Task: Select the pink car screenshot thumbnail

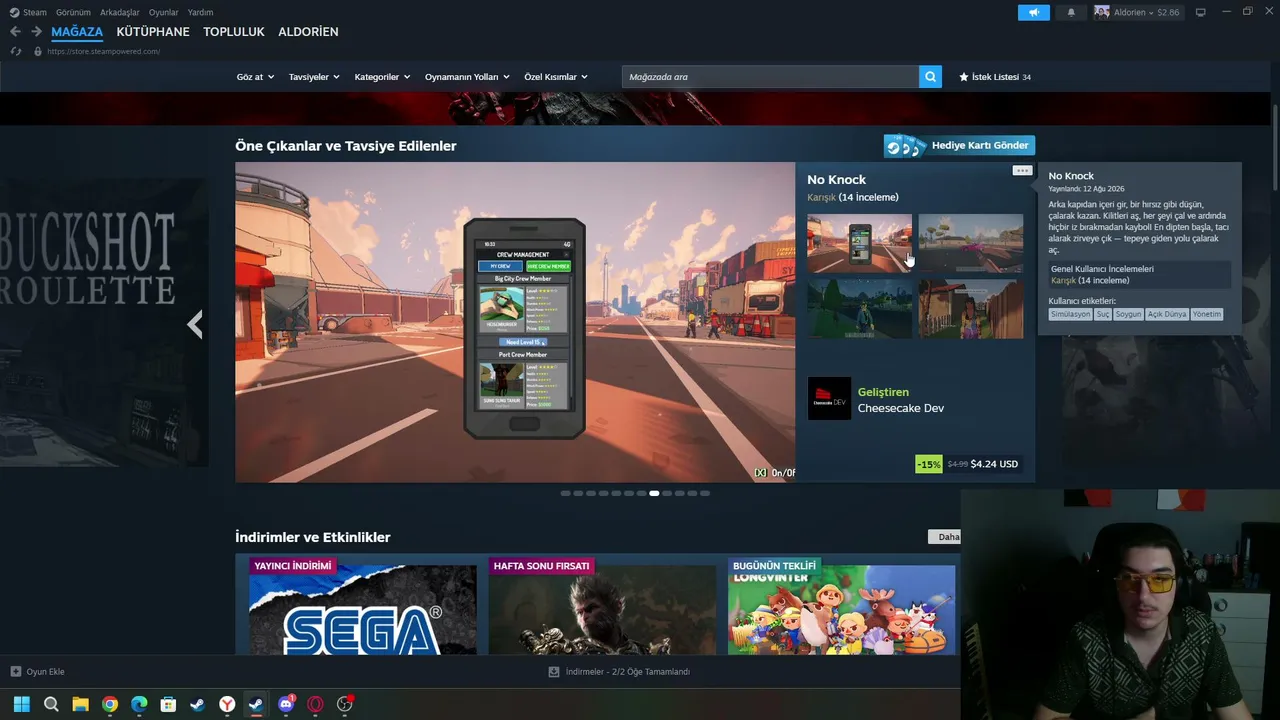Action: click(x=971, y=243)
